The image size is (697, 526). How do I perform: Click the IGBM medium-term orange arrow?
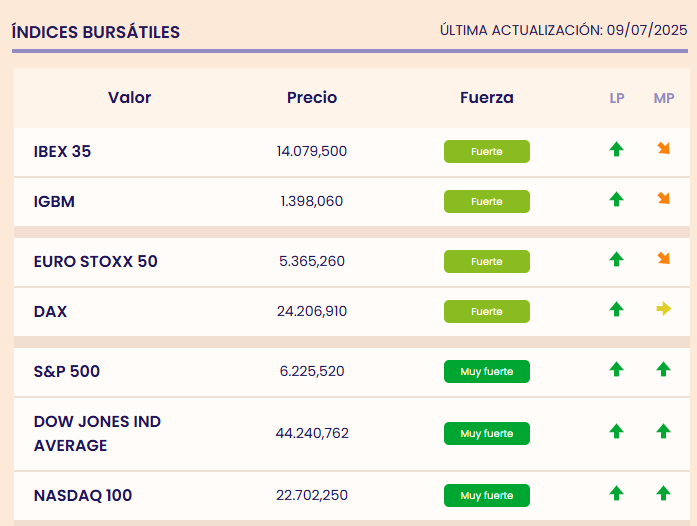(x=663, y=199)
